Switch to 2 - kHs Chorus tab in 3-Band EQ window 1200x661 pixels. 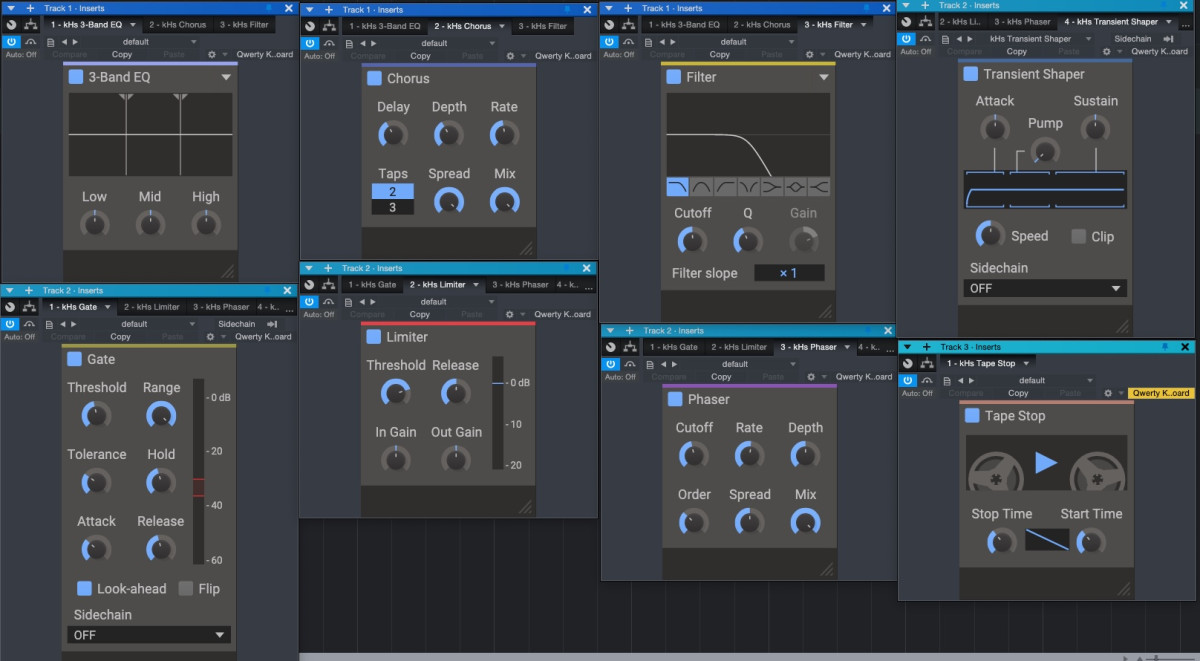(x=178, y=25)
